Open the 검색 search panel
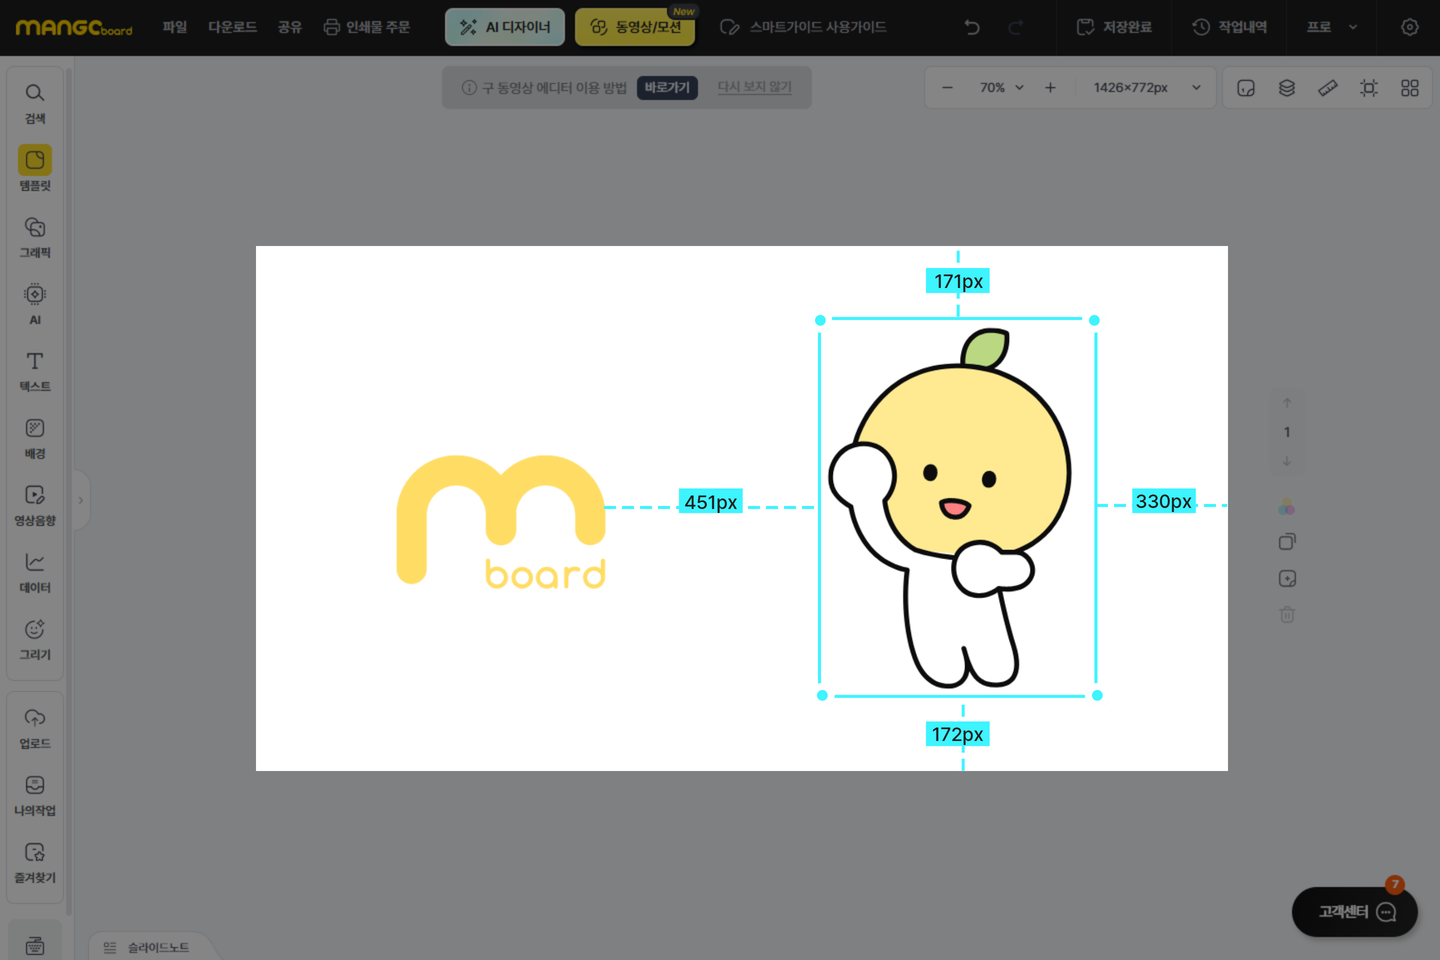Image resolution: width=1440 pixels, height=960 pixels. click(35, 102)
